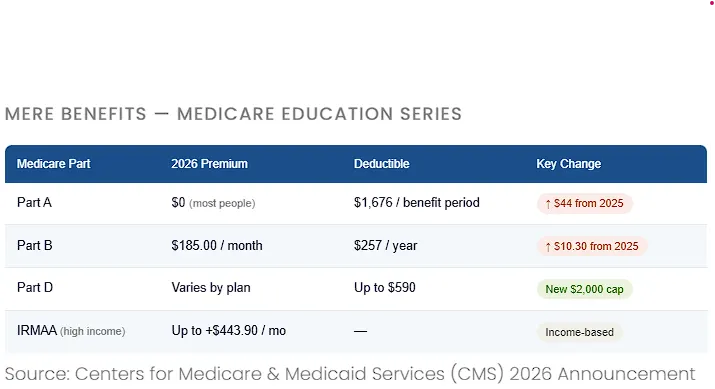715x389 pixels.
Task: Select the IRMAA high income row label
Action: click(x=71, y=331)
